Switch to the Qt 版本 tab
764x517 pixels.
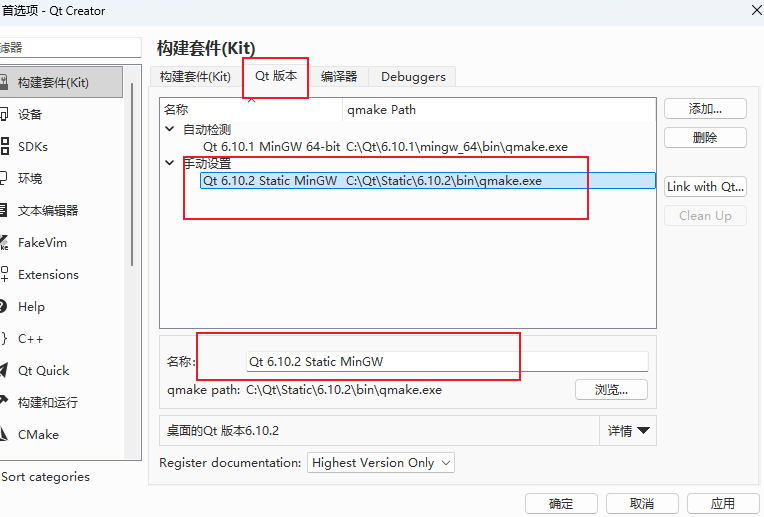[276, 76]
